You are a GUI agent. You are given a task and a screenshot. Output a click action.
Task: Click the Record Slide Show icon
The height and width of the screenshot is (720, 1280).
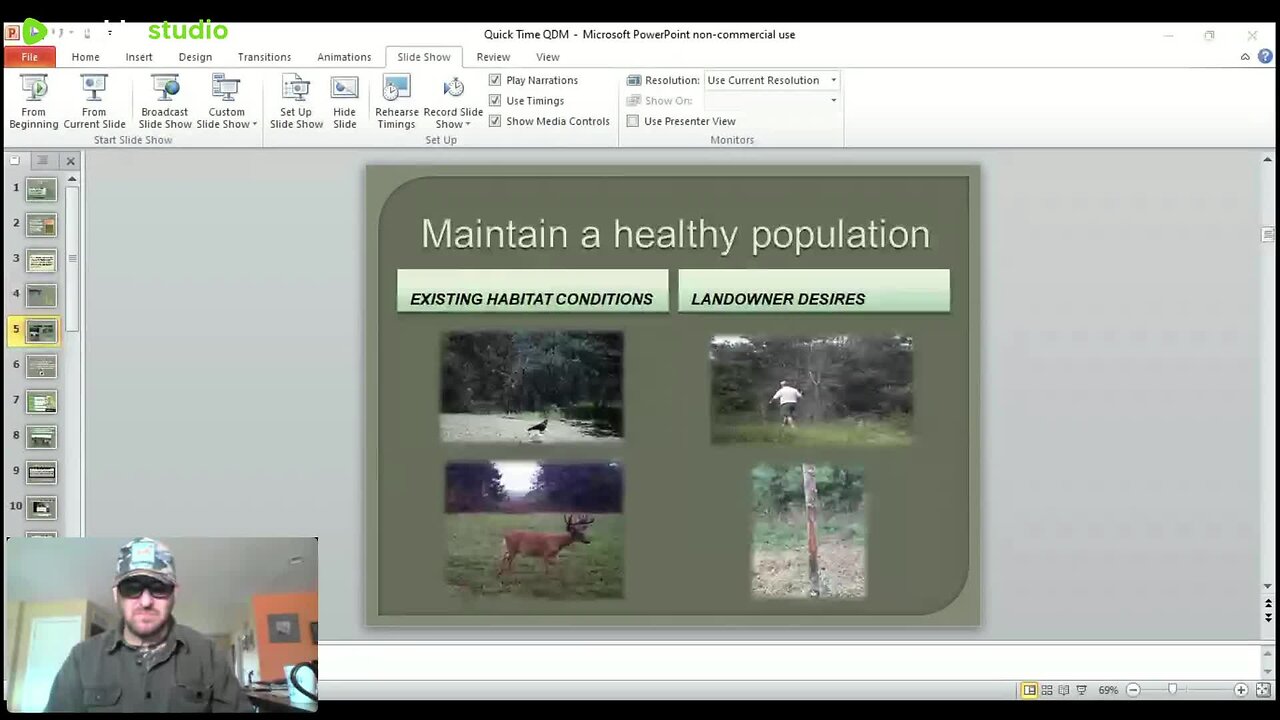pos(453,90)
